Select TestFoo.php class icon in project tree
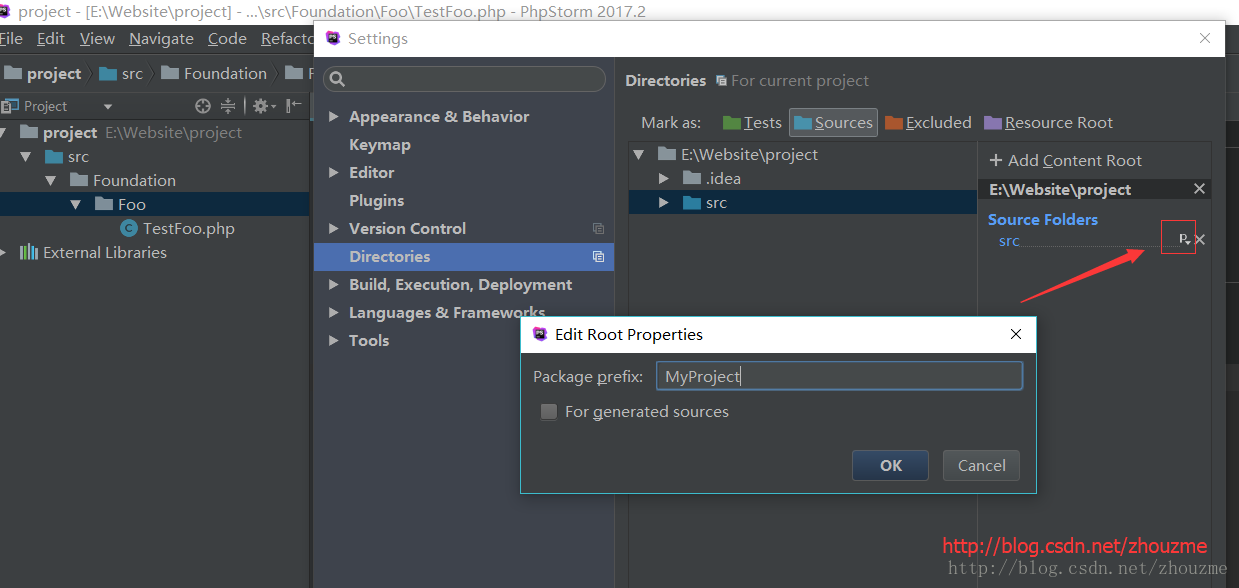The width and height of the screenshot is (1239, 588). coord(128,228)
